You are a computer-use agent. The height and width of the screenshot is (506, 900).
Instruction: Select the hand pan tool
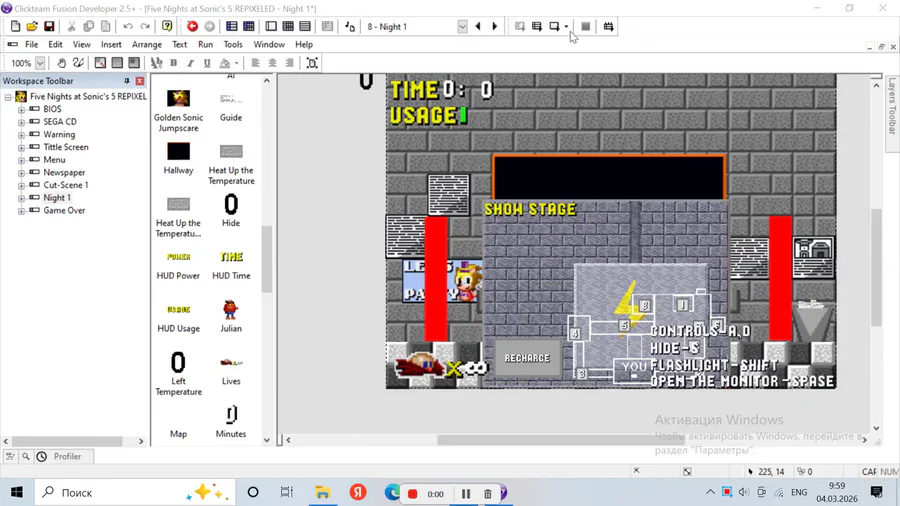[61, 63]
